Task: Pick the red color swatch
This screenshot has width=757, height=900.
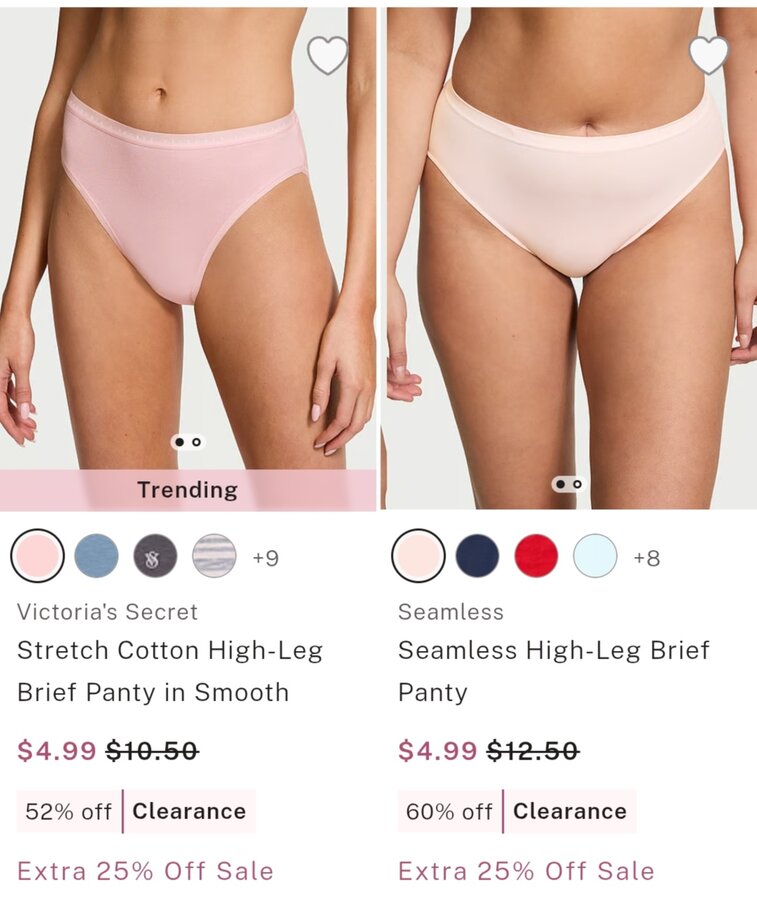Action: click(x=536, y=556)
